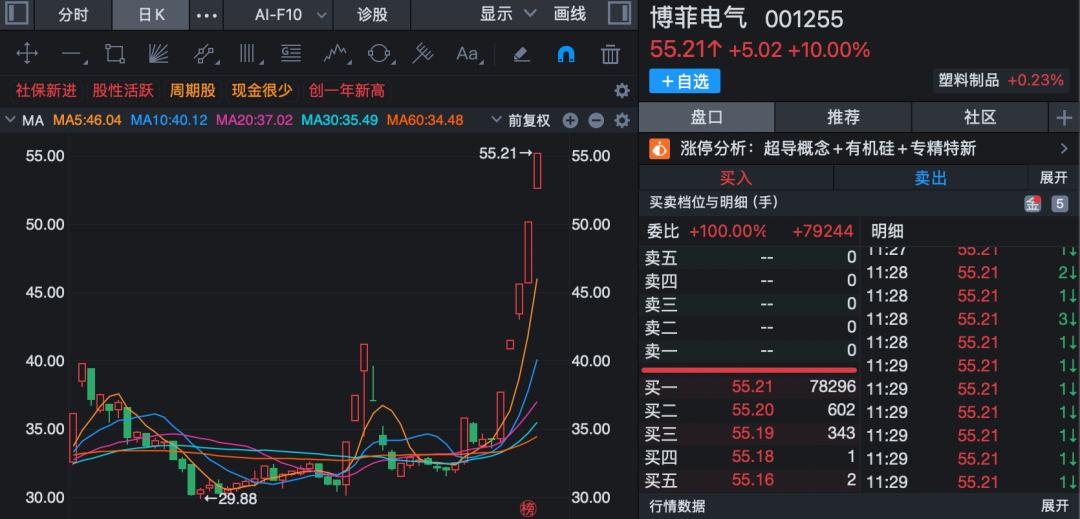1080x519 pixels.
Task: Click the eraser tool icon
Action: click(x=521, y=54)
